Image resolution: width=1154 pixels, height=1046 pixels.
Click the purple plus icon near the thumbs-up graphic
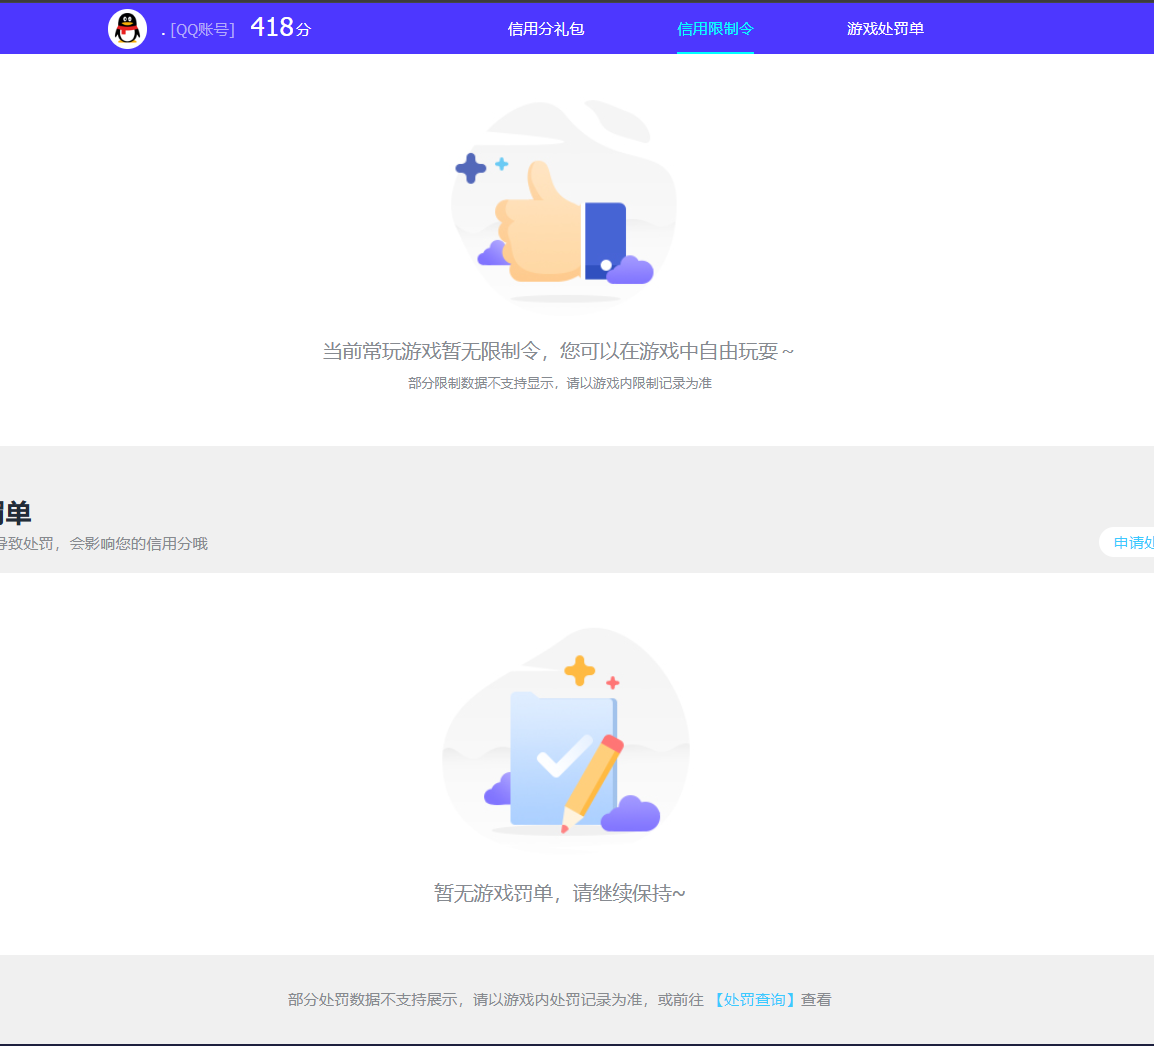coord(469,168)
